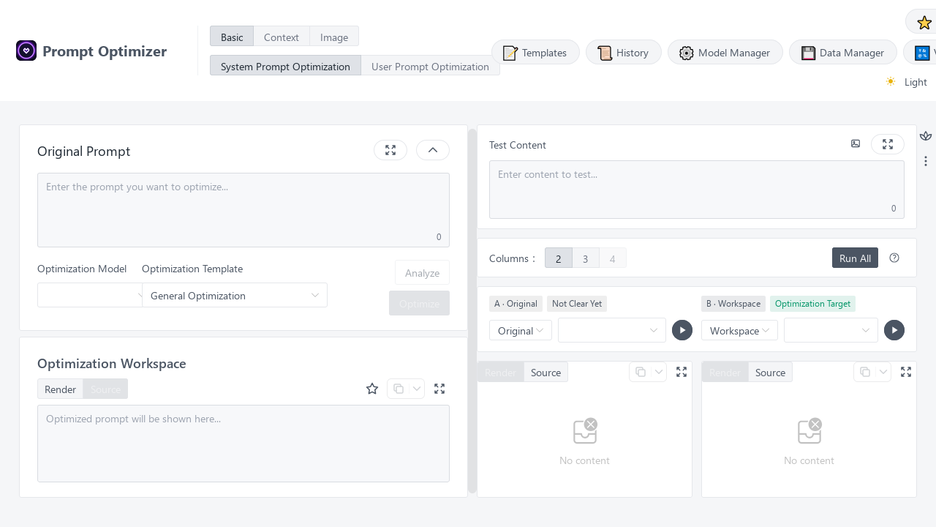Image resolution: width=936 pixels, height=527 pixels.
Task: Click the yellow star favorites icon
Action: pos(923,23)
